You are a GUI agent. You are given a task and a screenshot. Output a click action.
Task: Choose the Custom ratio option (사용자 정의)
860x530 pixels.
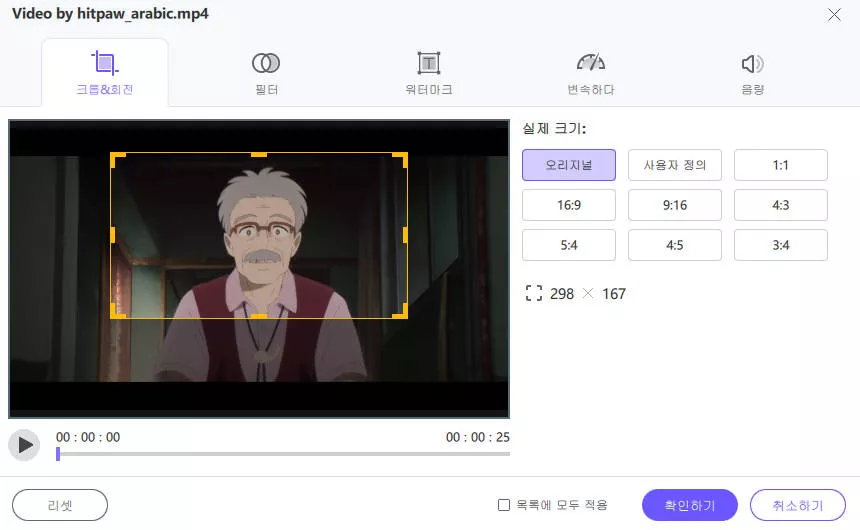click(x=675, y=165)
